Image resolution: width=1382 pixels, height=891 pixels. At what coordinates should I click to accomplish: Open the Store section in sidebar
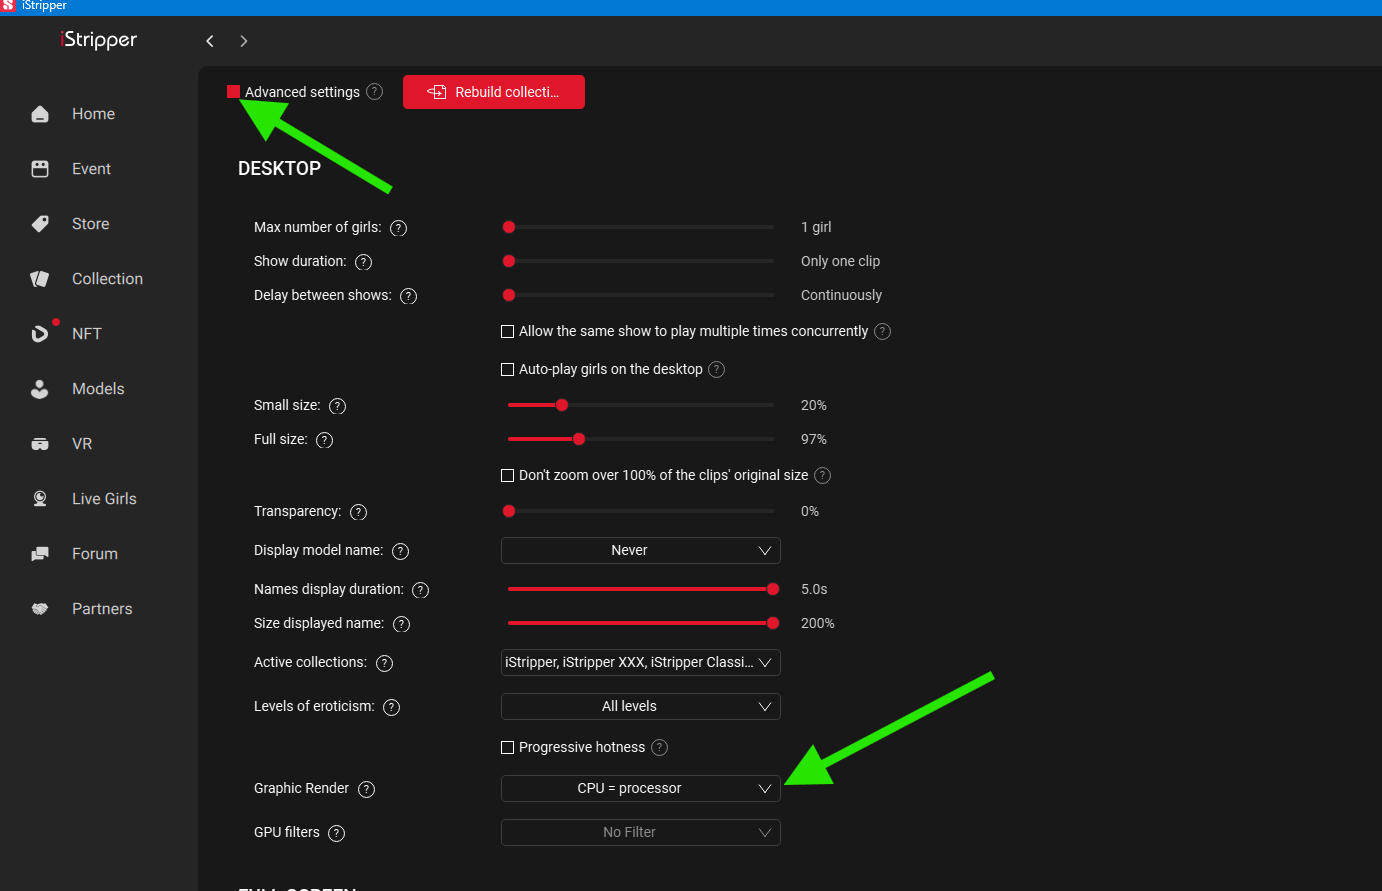[x=90, y=224]
